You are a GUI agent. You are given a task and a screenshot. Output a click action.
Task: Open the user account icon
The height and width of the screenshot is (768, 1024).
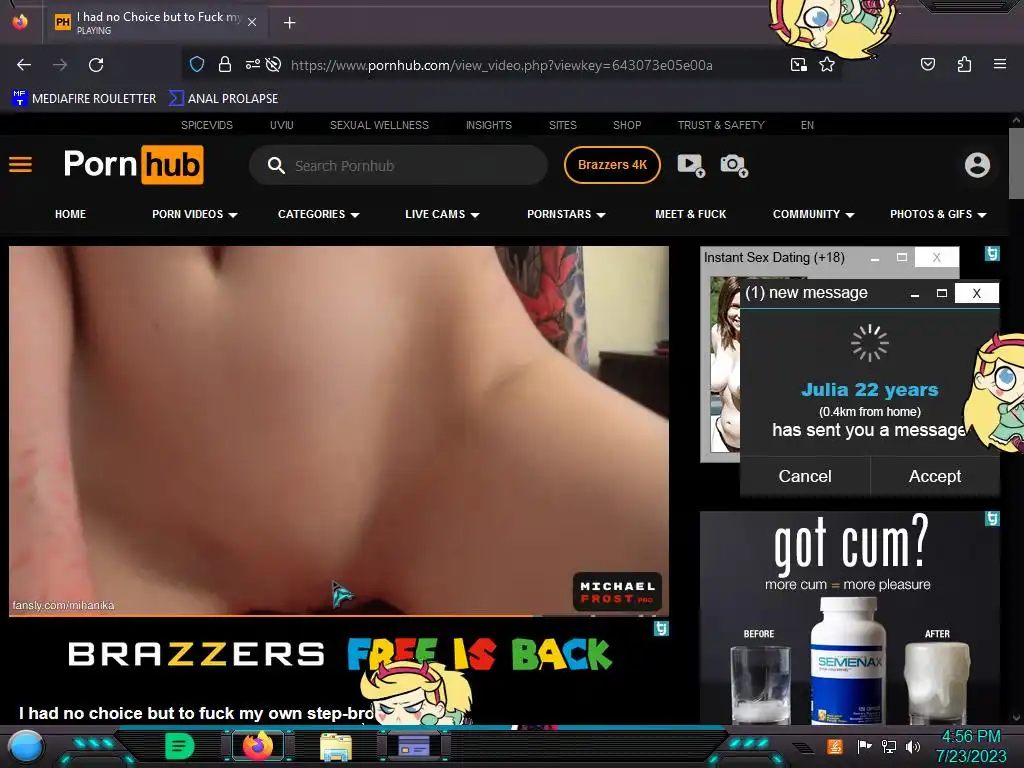(x=977, y=165)
